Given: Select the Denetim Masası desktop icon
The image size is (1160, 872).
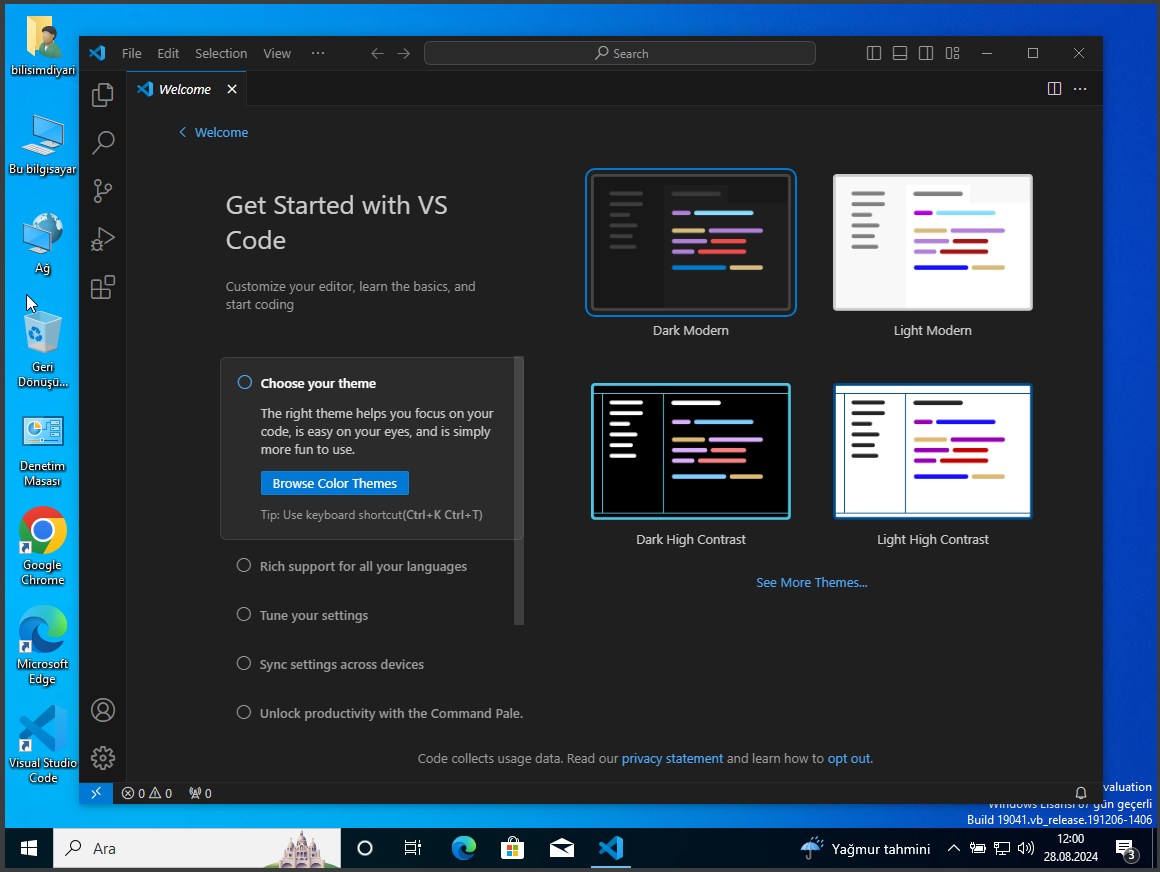Looking at the screenshot, I should [42, 450].
